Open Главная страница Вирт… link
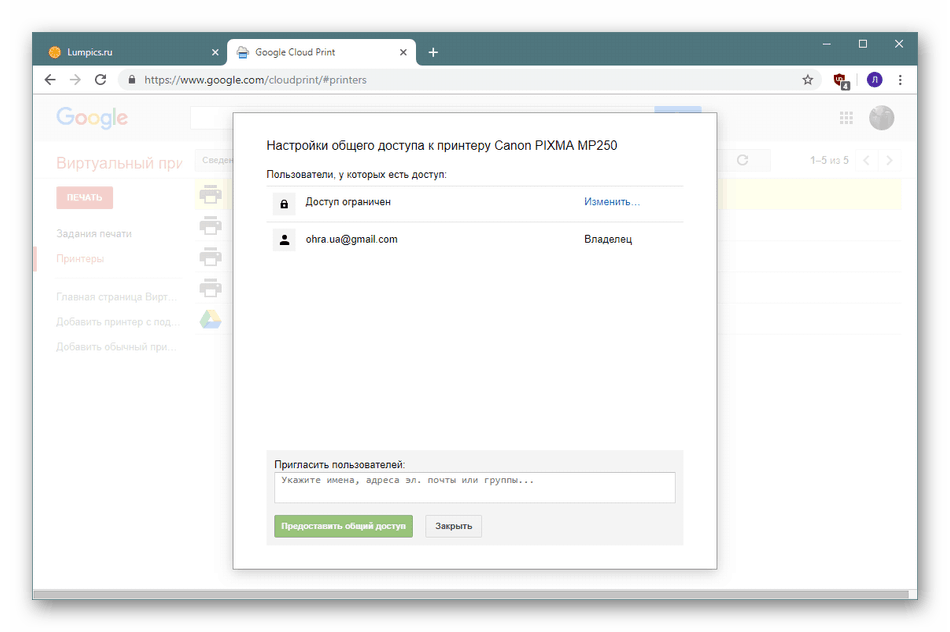 (117, 297)
